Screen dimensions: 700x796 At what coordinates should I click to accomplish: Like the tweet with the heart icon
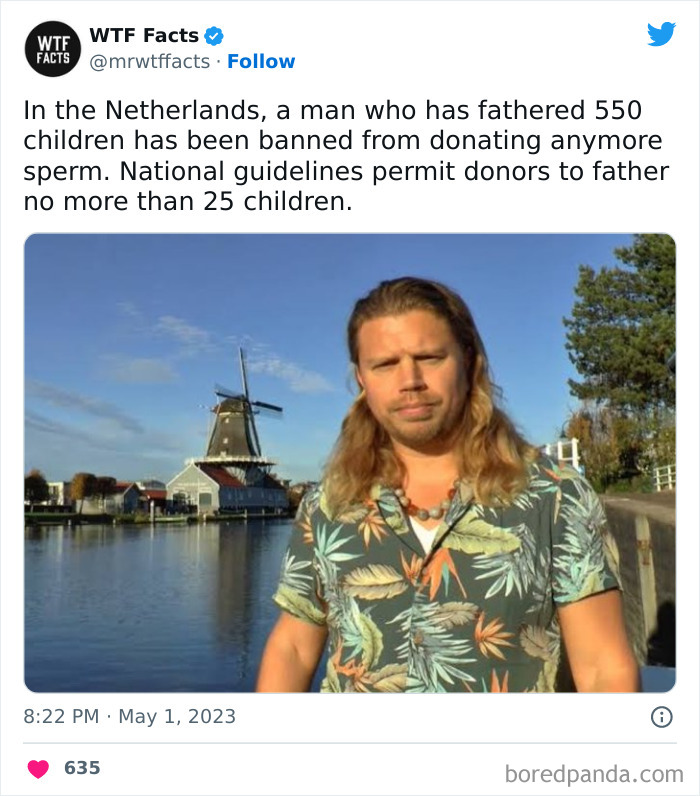coord(38,768)
